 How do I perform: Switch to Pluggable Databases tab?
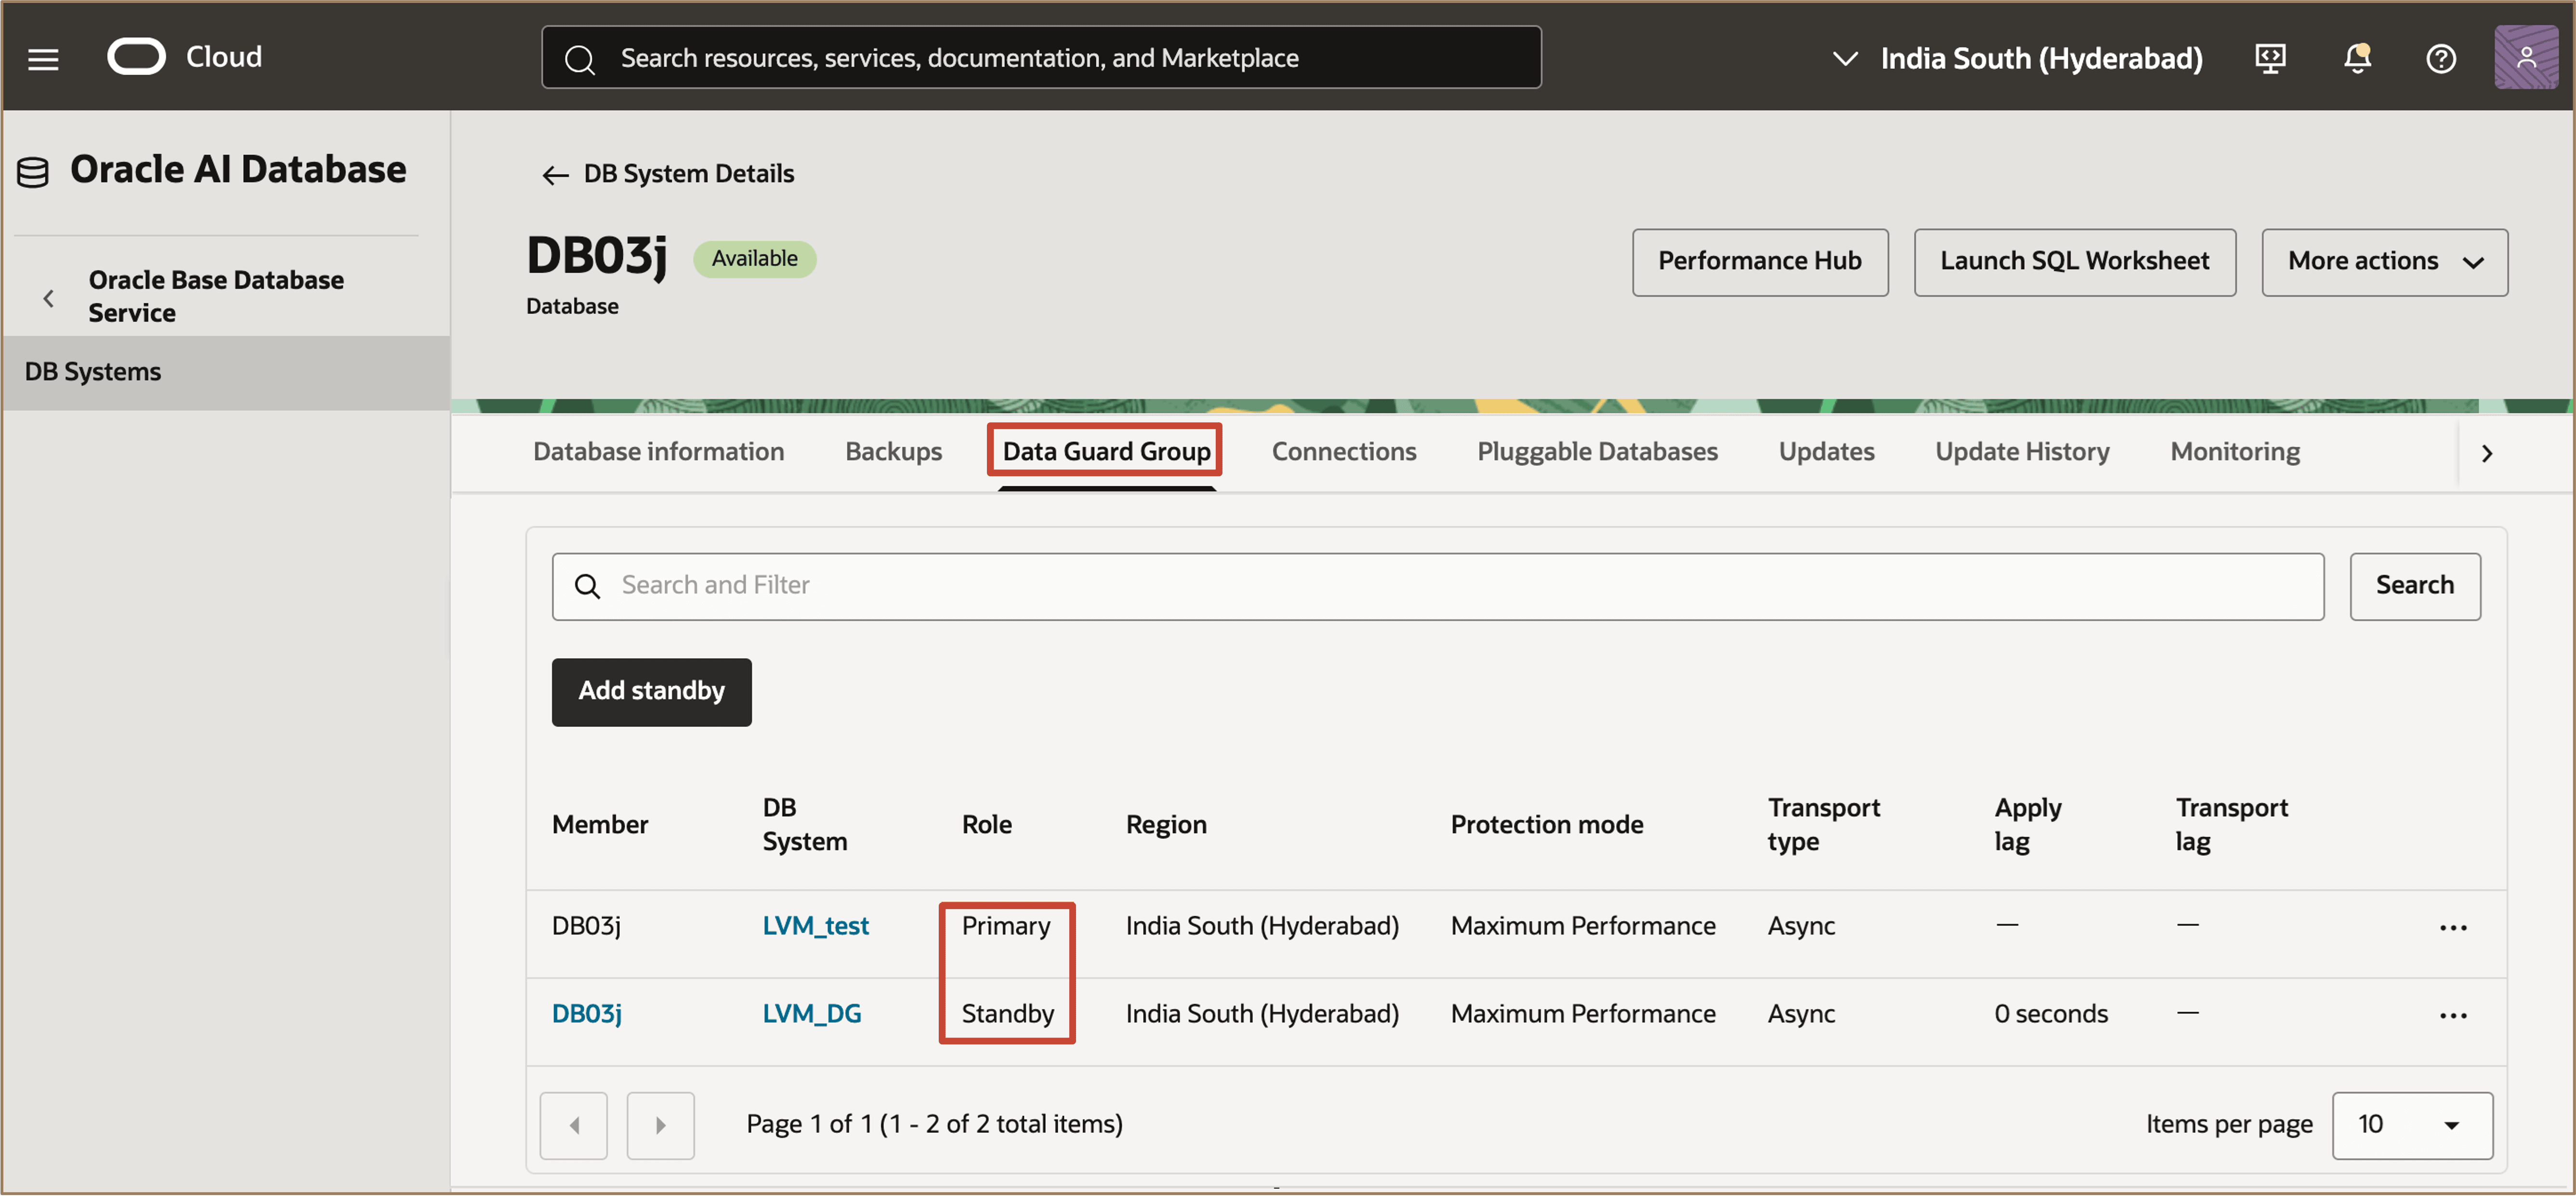pyautogui.click(x=1597, y=452)
